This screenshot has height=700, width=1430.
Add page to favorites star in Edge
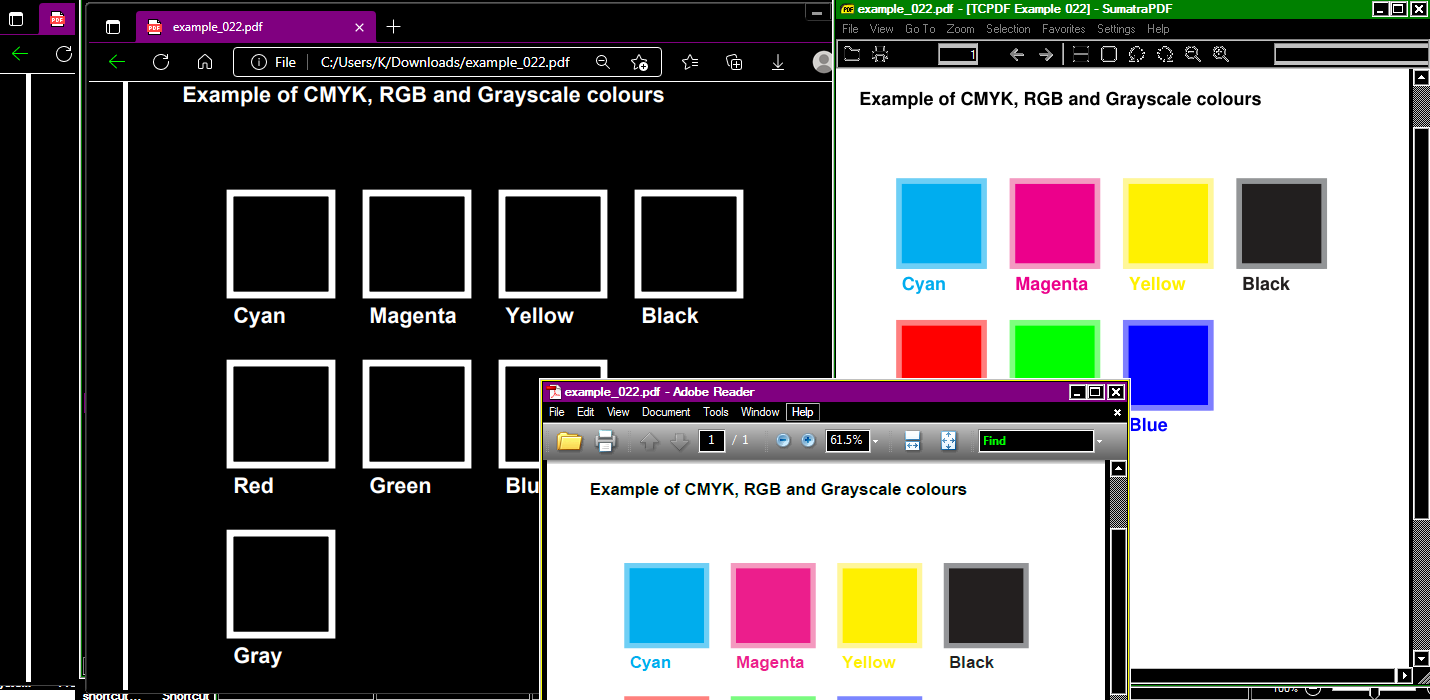point(640,62)
